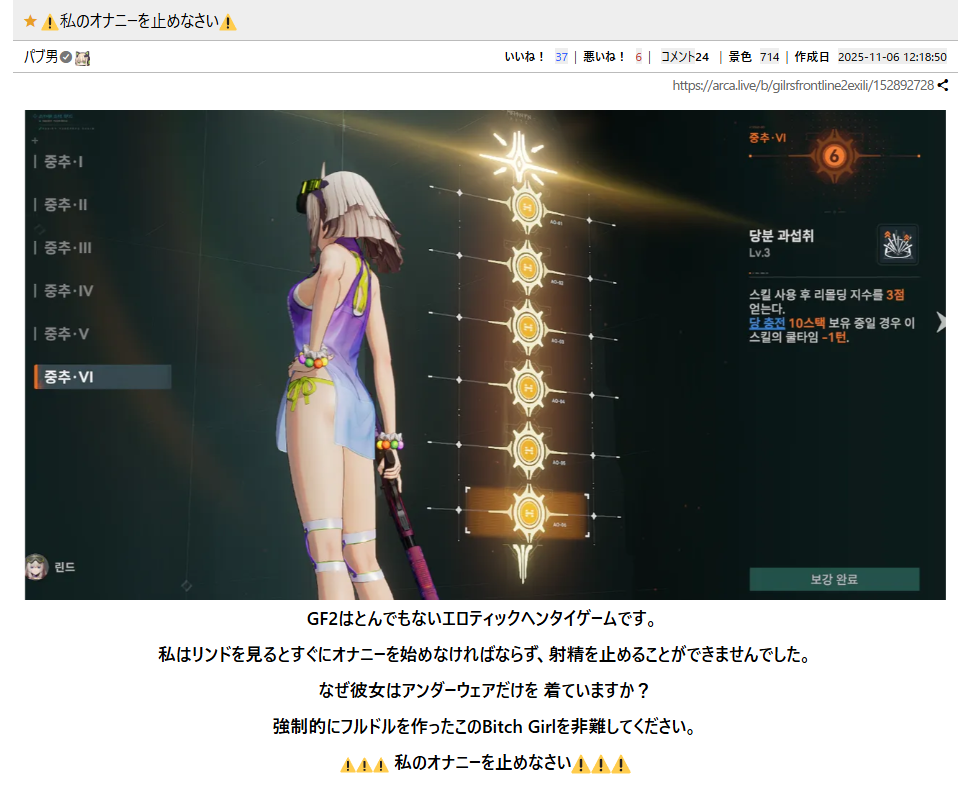This screenshot has width=958, height=787.
Task: Click the orange star icon in the title
Action: [x=30, y=21]
